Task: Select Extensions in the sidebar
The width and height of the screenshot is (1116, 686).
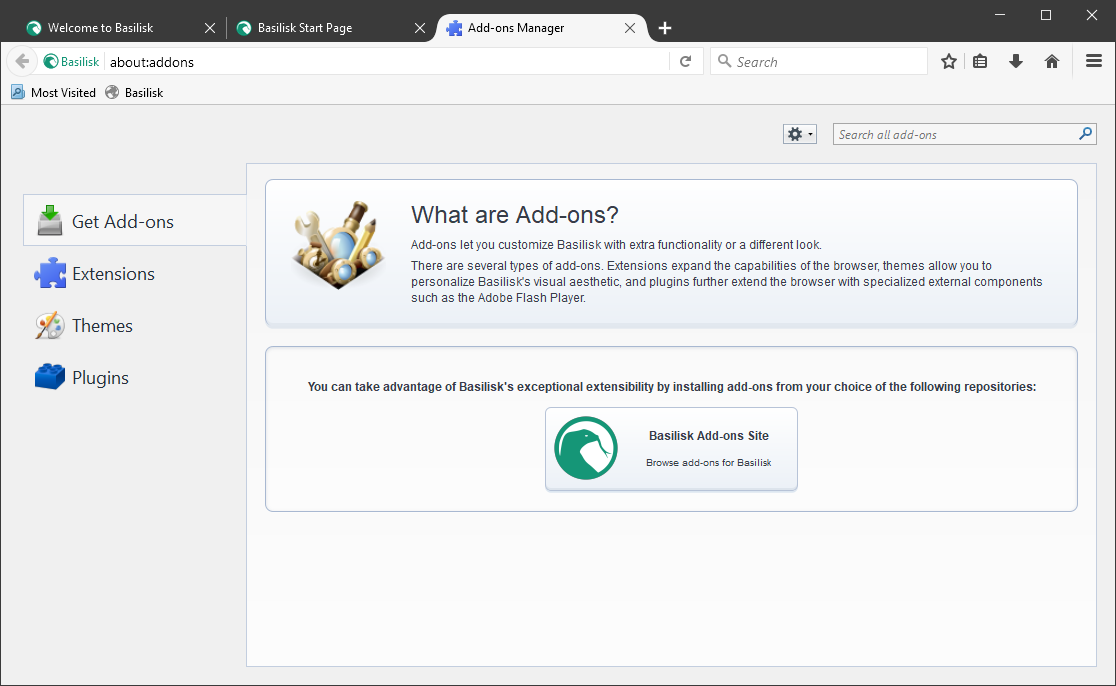Action: point(113,274)
